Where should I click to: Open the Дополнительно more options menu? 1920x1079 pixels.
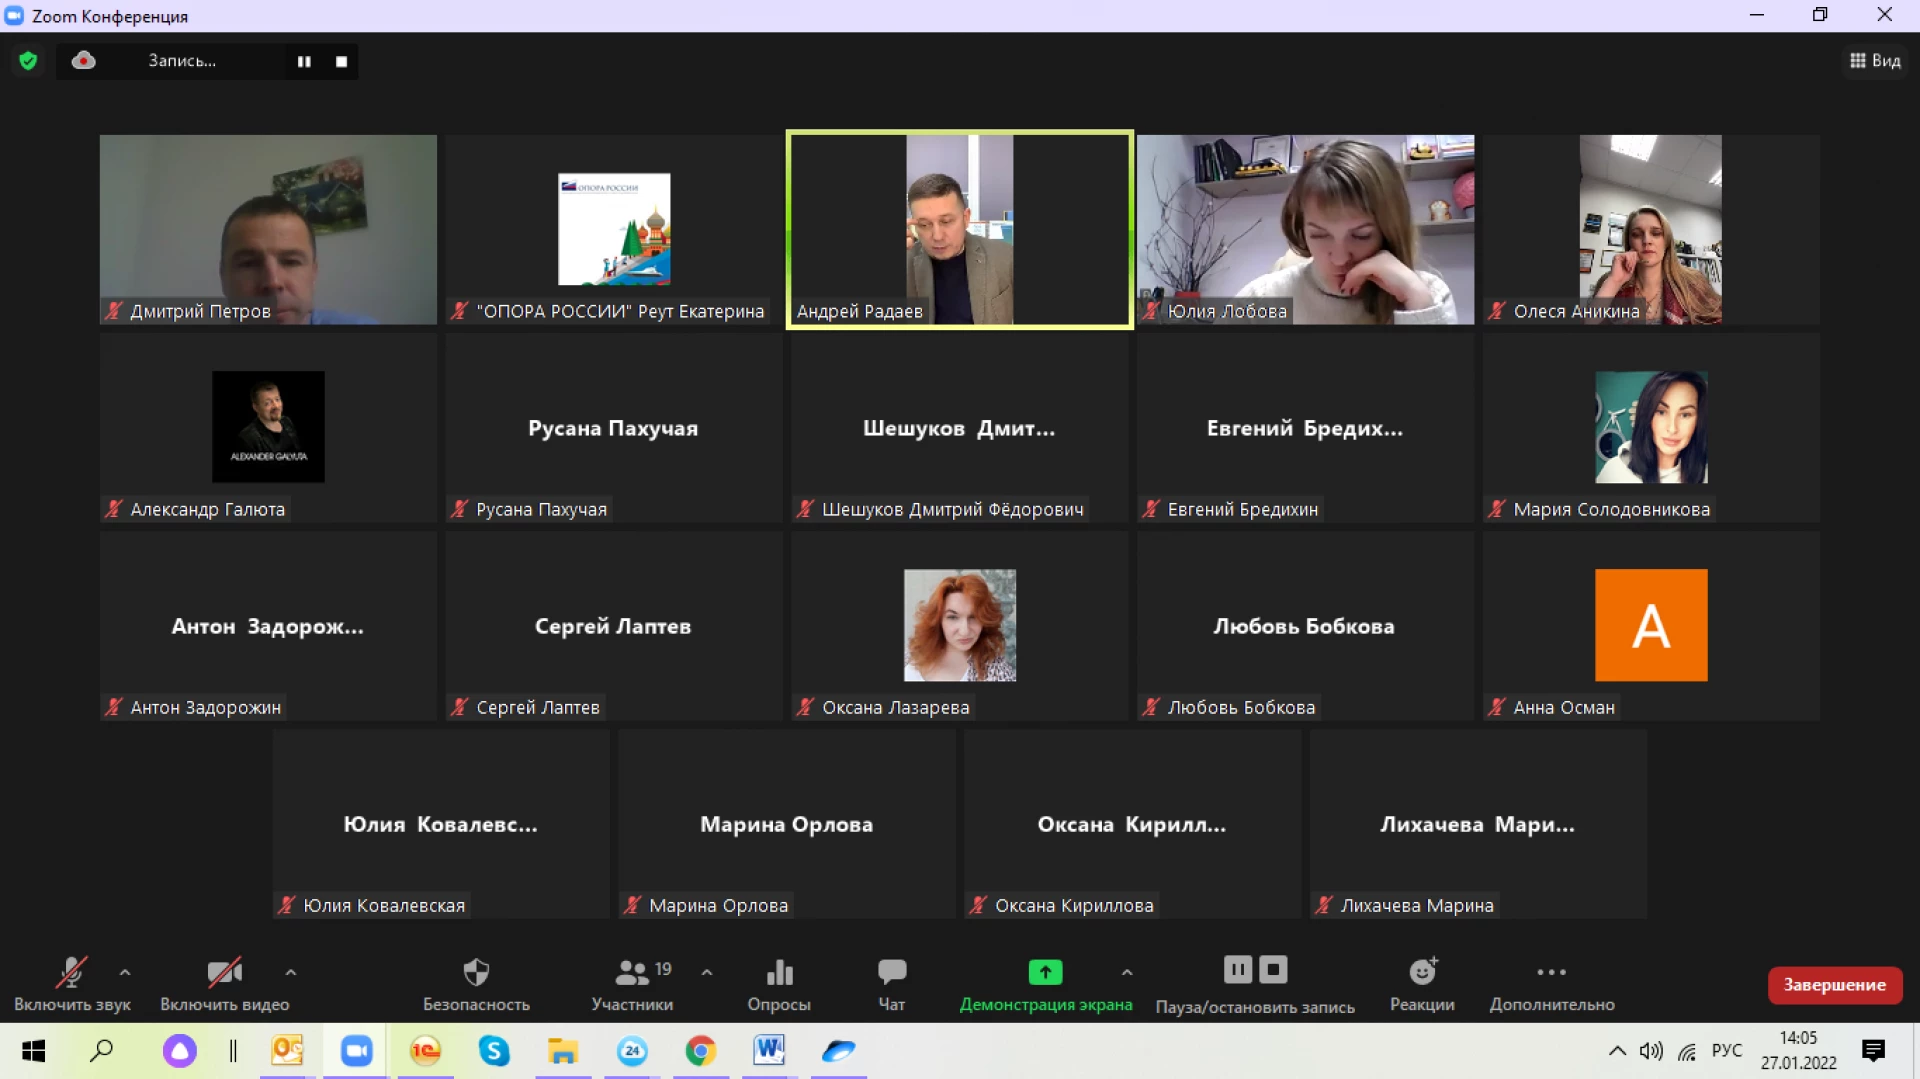[1551, 973]
